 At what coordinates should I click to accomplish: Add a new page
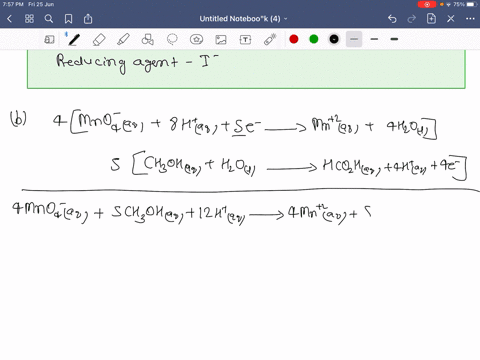tap(431, 18)
